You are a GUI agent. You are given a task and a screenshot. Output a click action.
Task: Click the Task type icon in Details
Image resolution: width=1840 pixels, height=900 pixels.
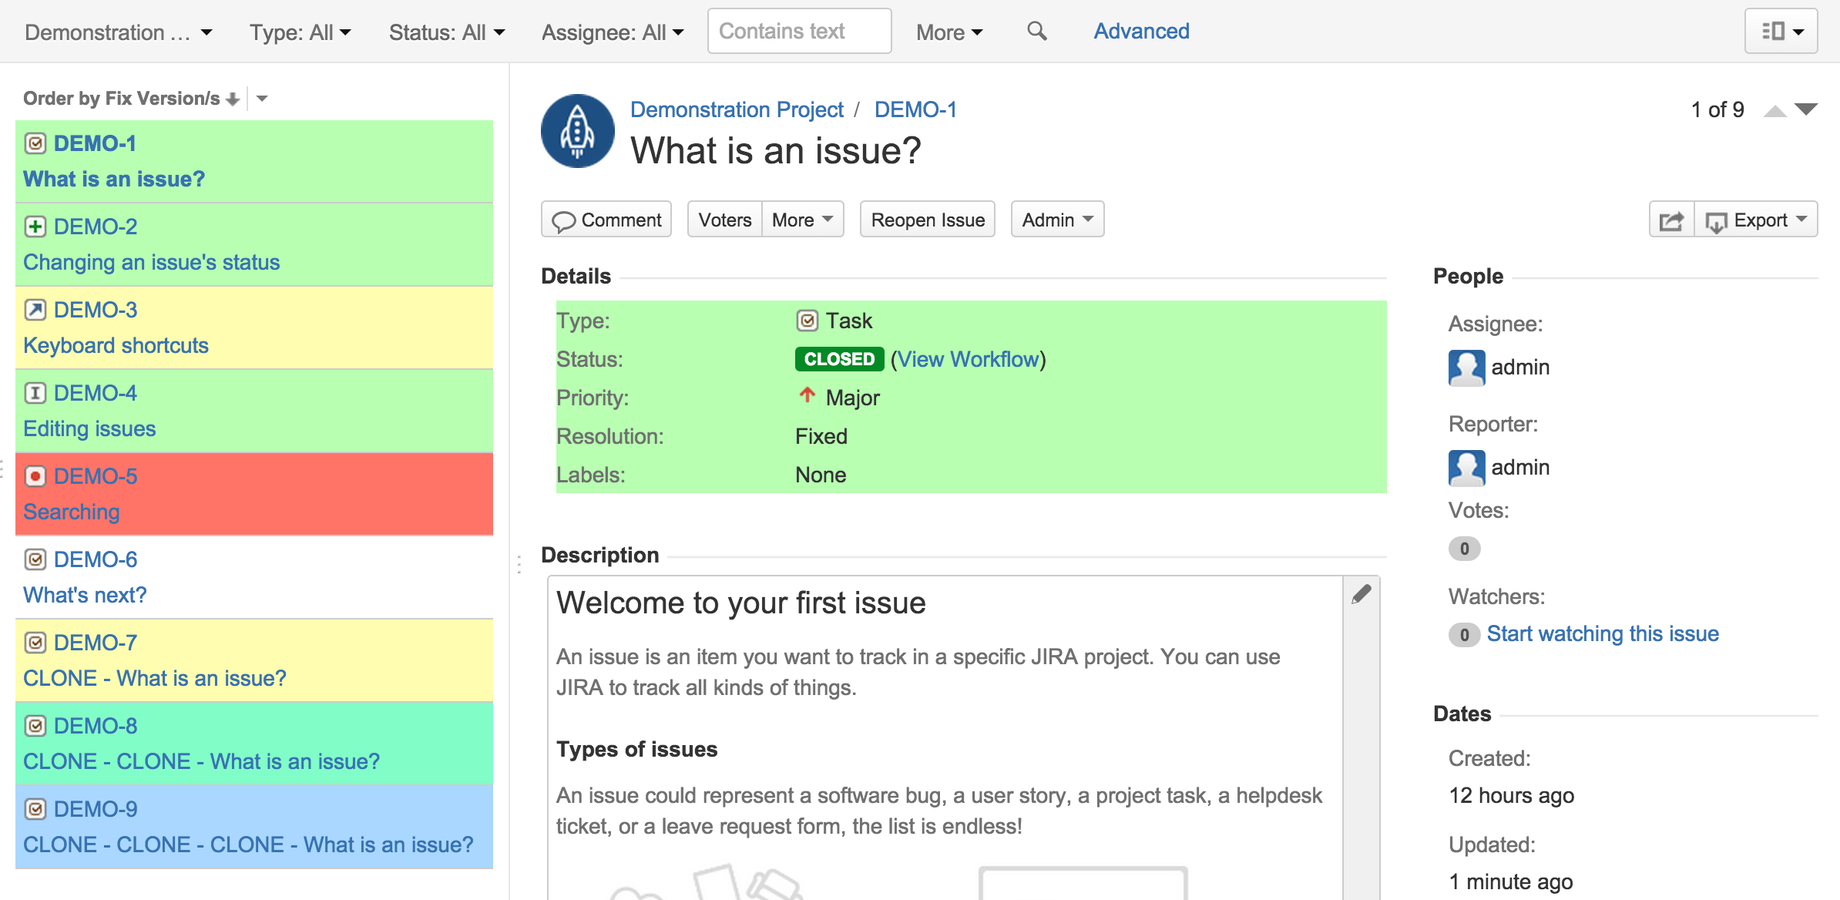pos(807,321)
